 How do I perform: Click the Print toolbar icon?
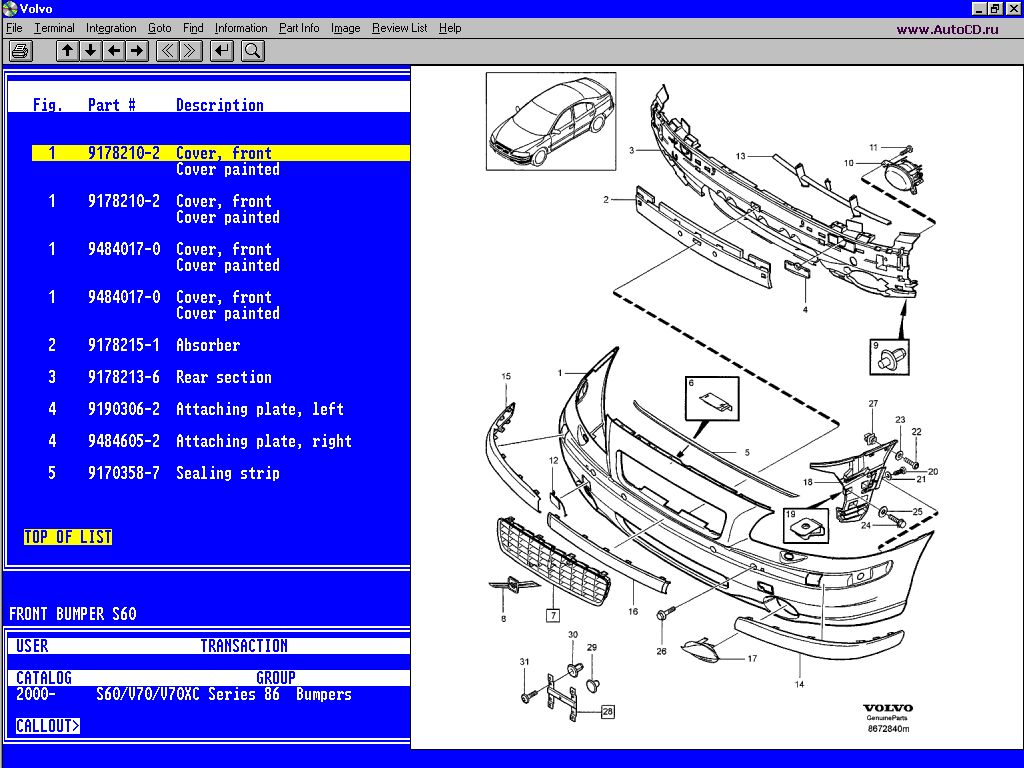tap(21, 51)
